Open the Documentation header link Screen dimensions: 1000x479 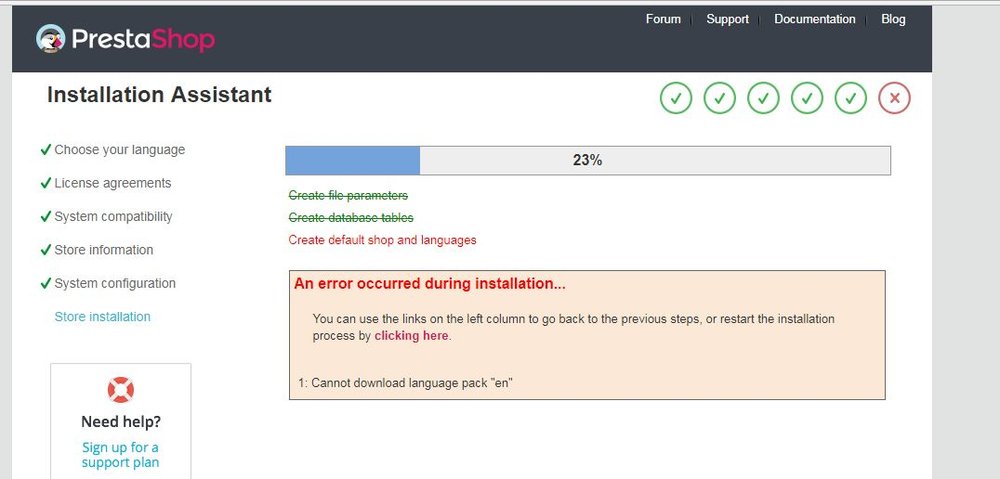click(814, 19)
